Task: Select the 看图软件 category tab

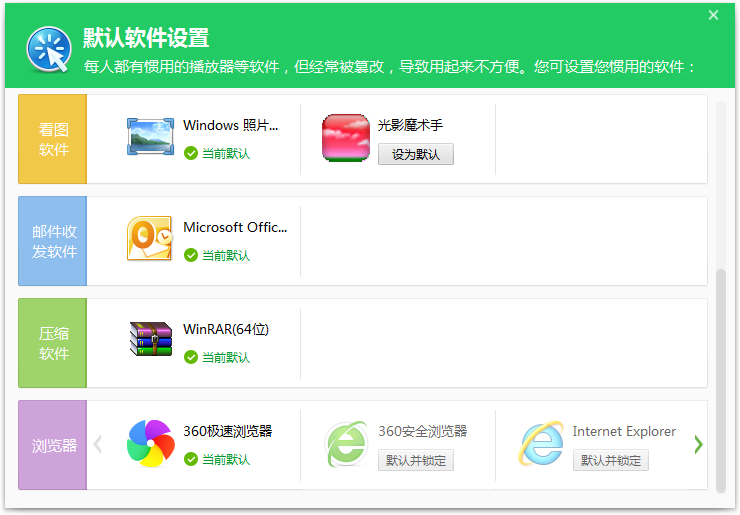Action: click(53, 139)
